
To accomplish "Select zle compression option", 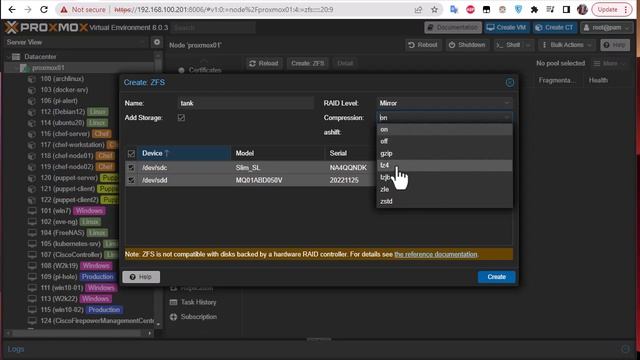I will click(444, 189).
